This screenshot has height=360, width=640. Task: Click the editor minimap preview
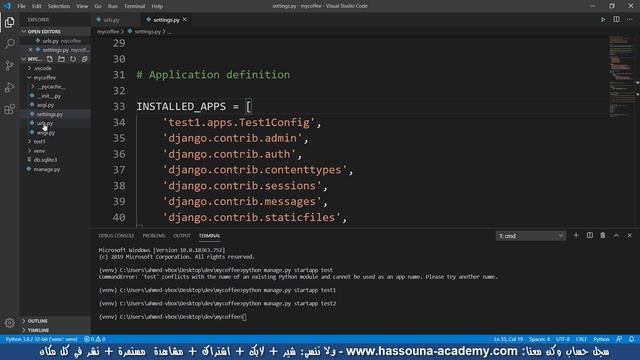[621, 76]
